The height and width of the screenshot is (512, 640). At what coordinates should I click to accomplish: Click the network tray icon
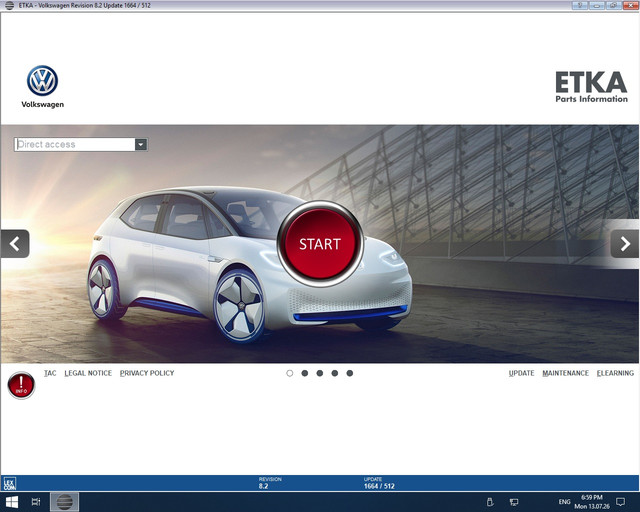click(x=514, y=502)
